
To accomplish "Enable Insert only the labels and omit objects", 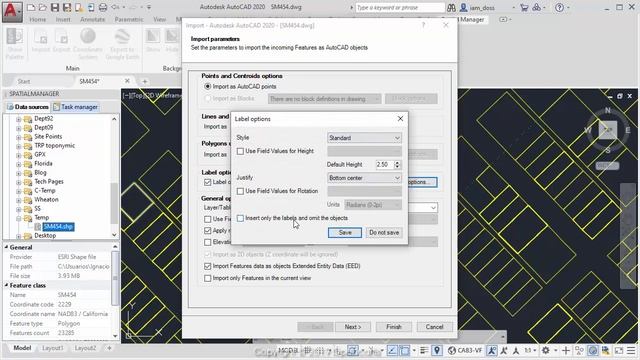I will tap(240, 218).
